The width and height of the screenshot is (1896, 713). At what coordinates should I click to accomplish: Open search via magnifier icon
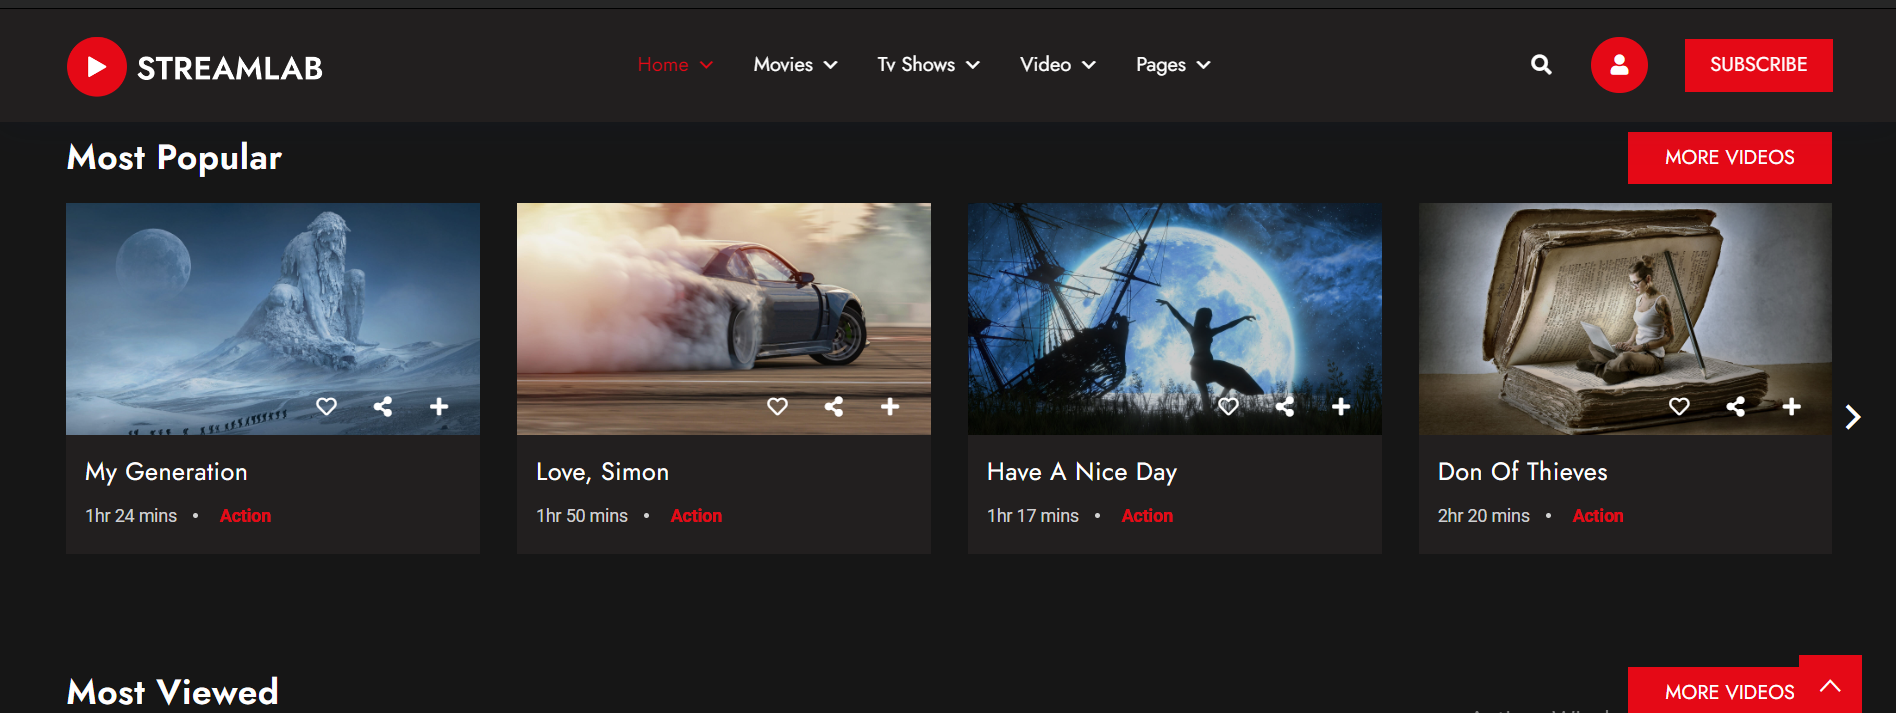(1541, 65)
